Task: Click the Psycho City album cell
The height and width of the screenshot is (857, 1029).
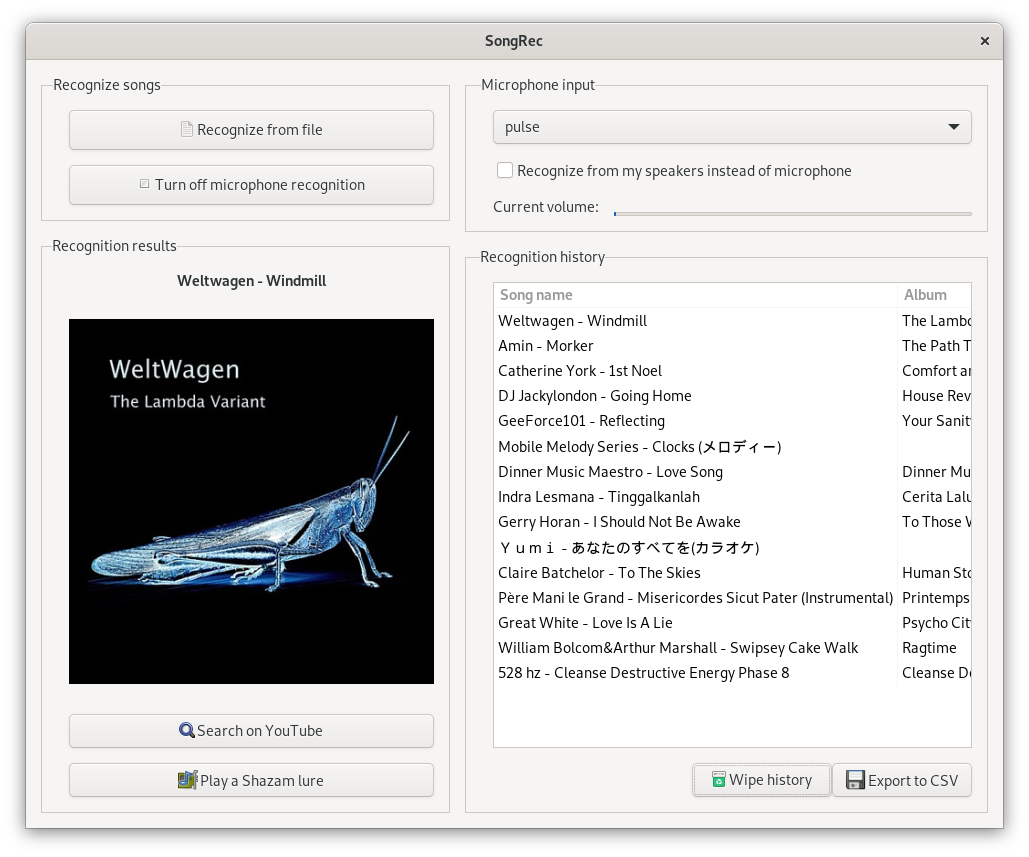Action: tap(936, 623)
